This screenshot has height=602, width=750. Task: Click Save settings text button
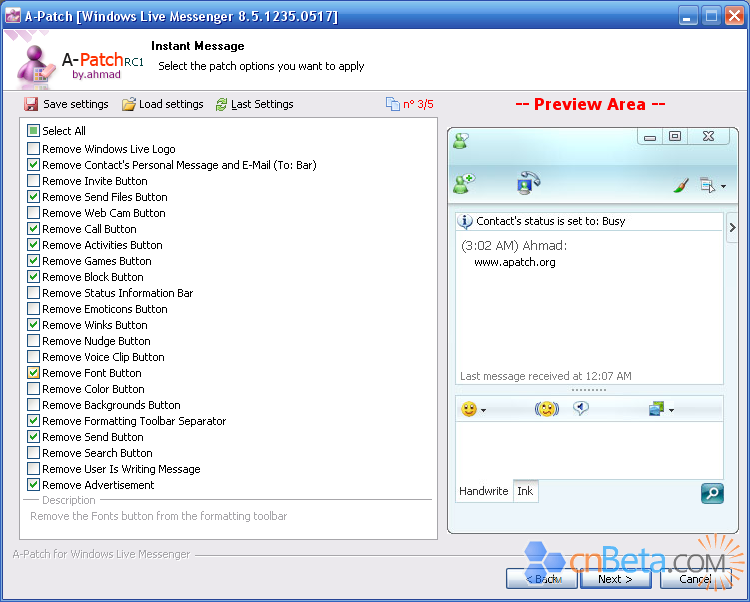pos(76,104)
